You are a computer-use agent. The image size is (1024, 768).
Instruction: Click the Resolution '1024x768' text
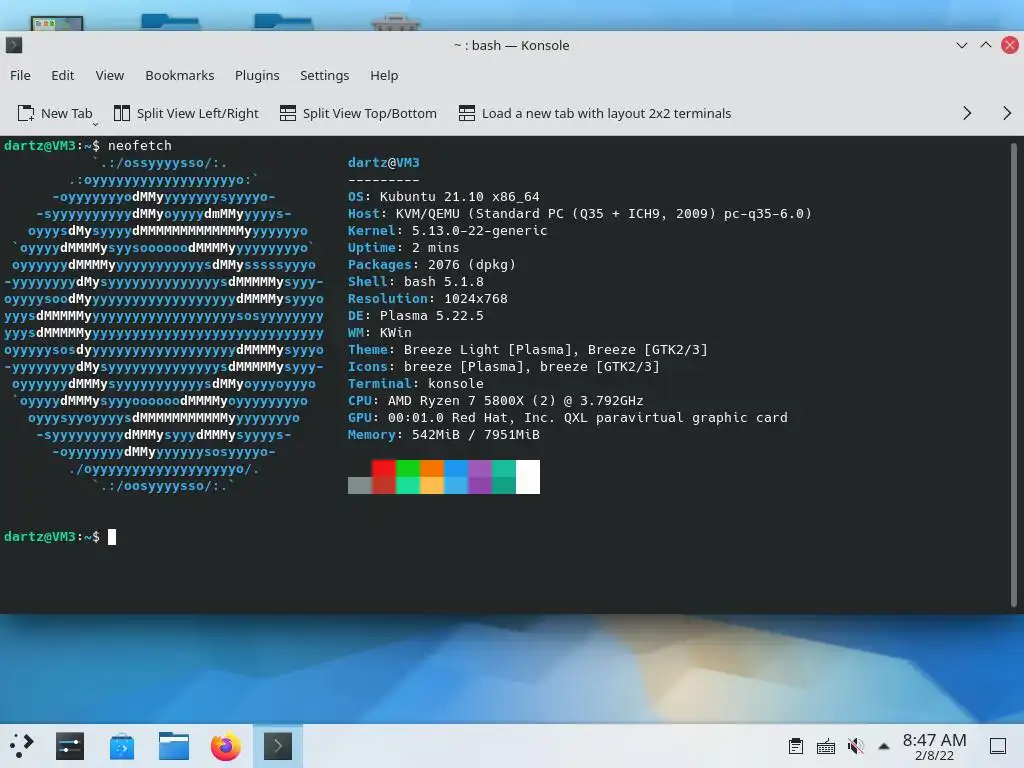click(475, 298)
